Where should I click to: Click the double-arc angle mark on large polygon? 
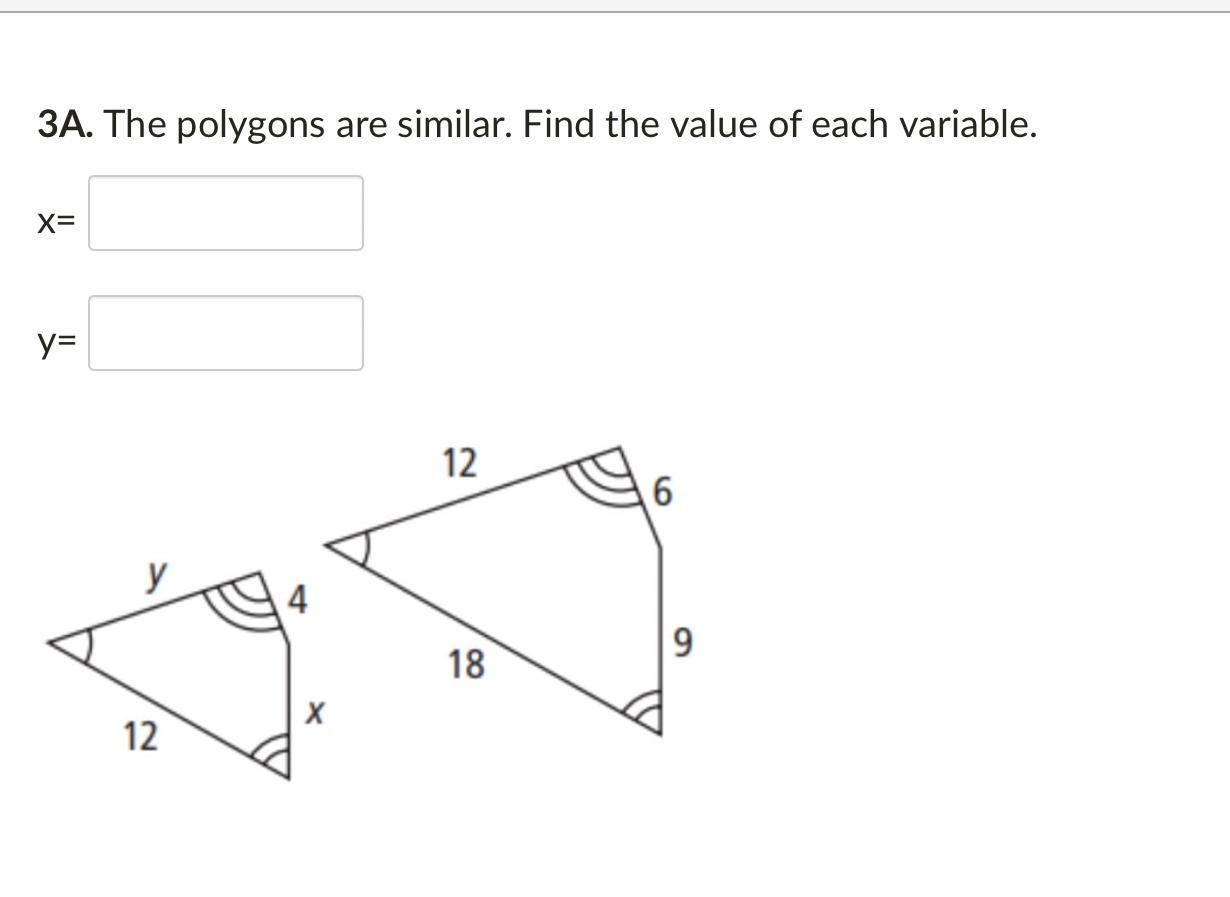click(643, 709)
